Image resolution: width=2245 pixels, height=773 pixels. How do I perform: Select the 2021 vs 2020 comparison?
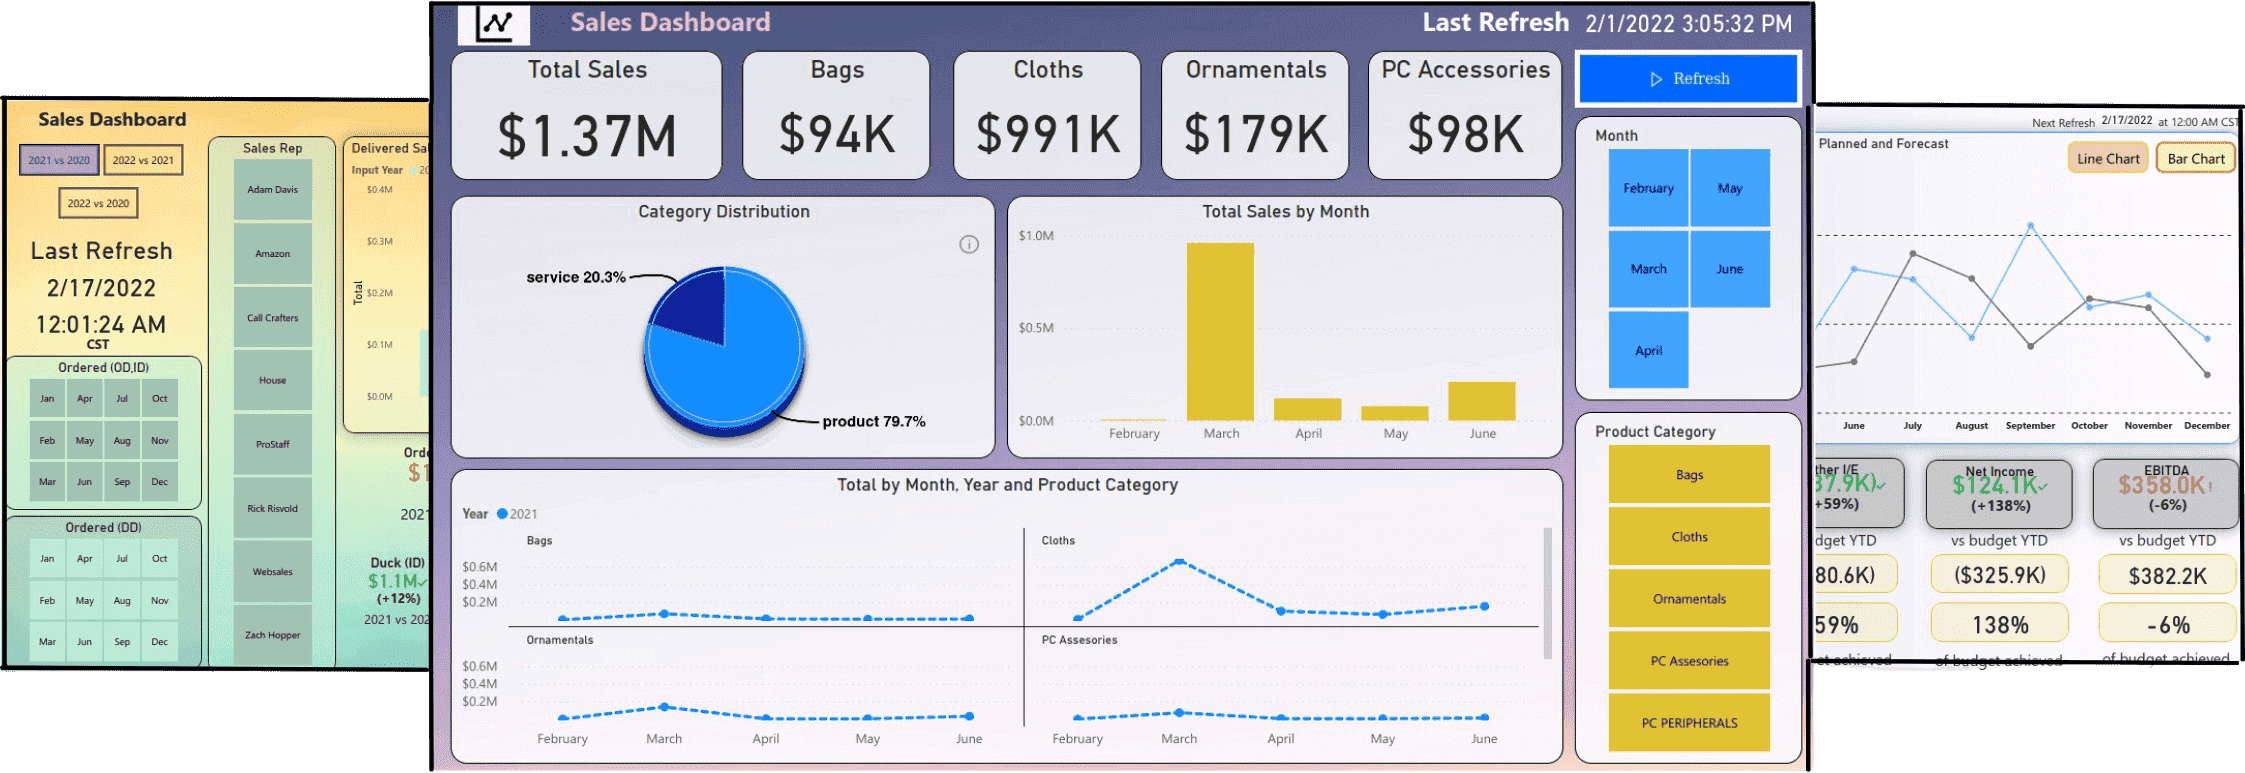pyautogui.click(x=59, y=160)
